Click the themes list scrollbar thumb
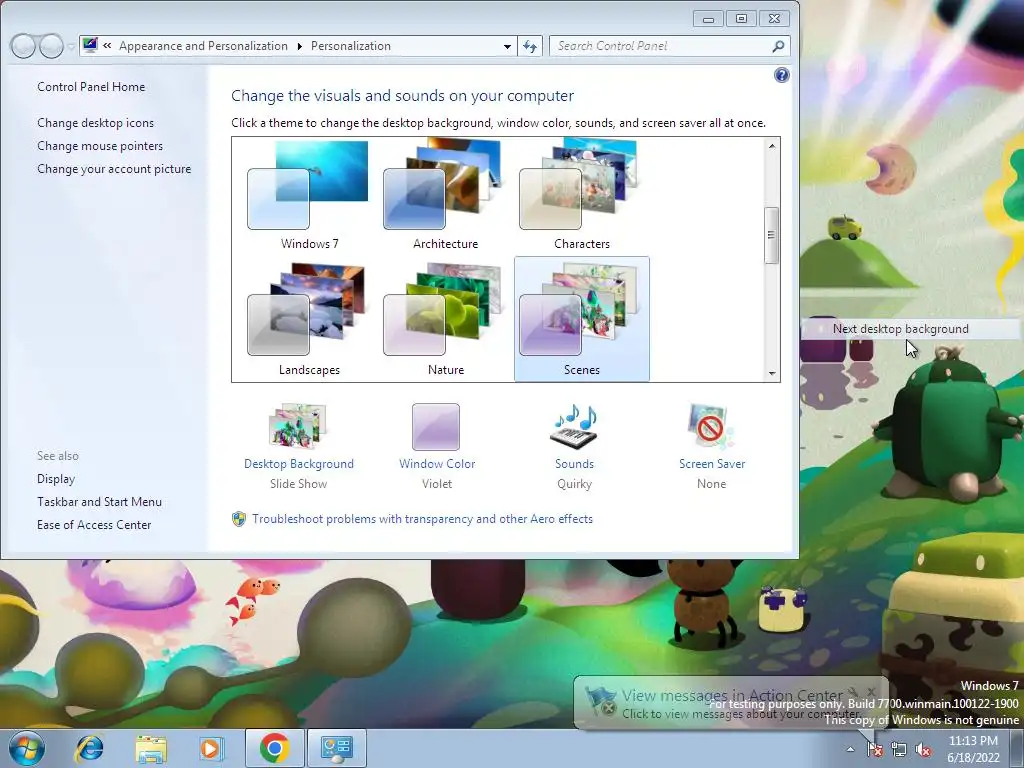1024x768 pixels. pos(771,235)
